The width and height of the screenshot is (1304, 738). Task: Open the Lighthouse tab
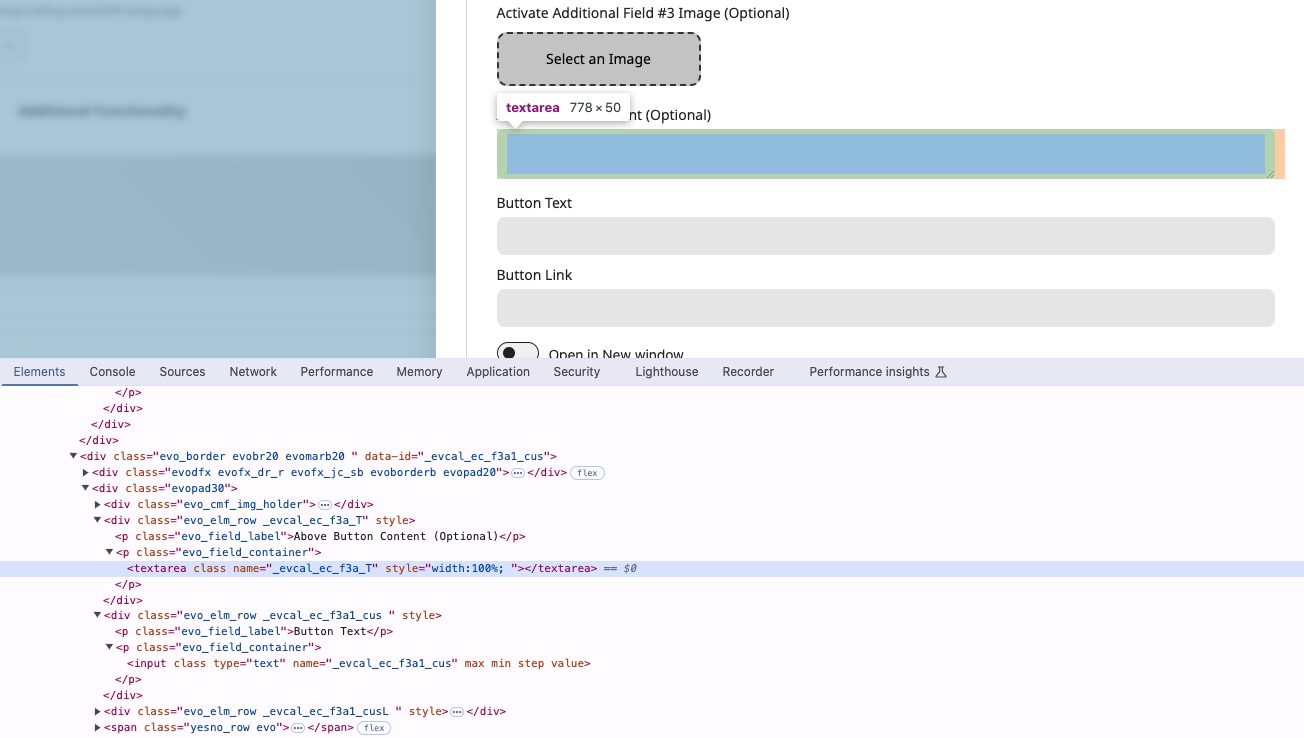(667, 372)
